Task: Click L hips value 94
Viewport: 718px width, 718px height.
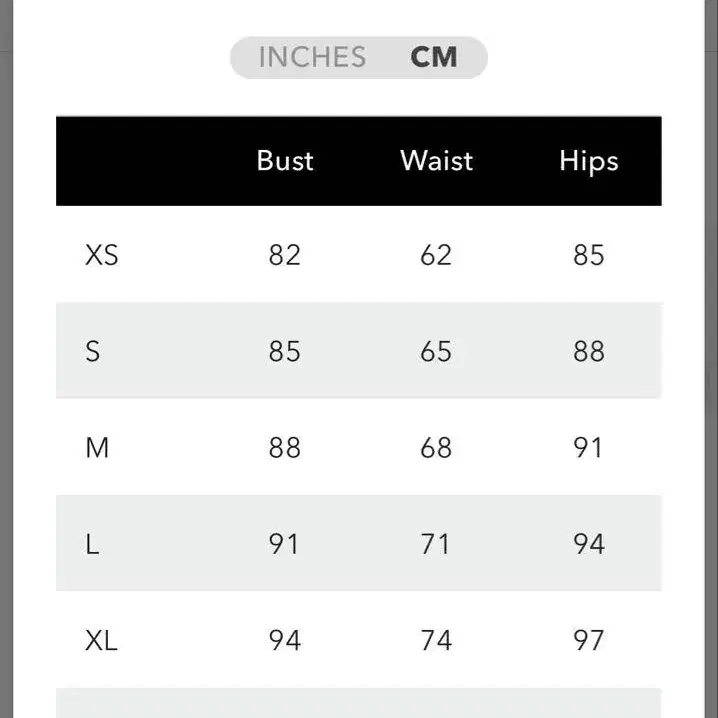Action: [x=589, y=544]
